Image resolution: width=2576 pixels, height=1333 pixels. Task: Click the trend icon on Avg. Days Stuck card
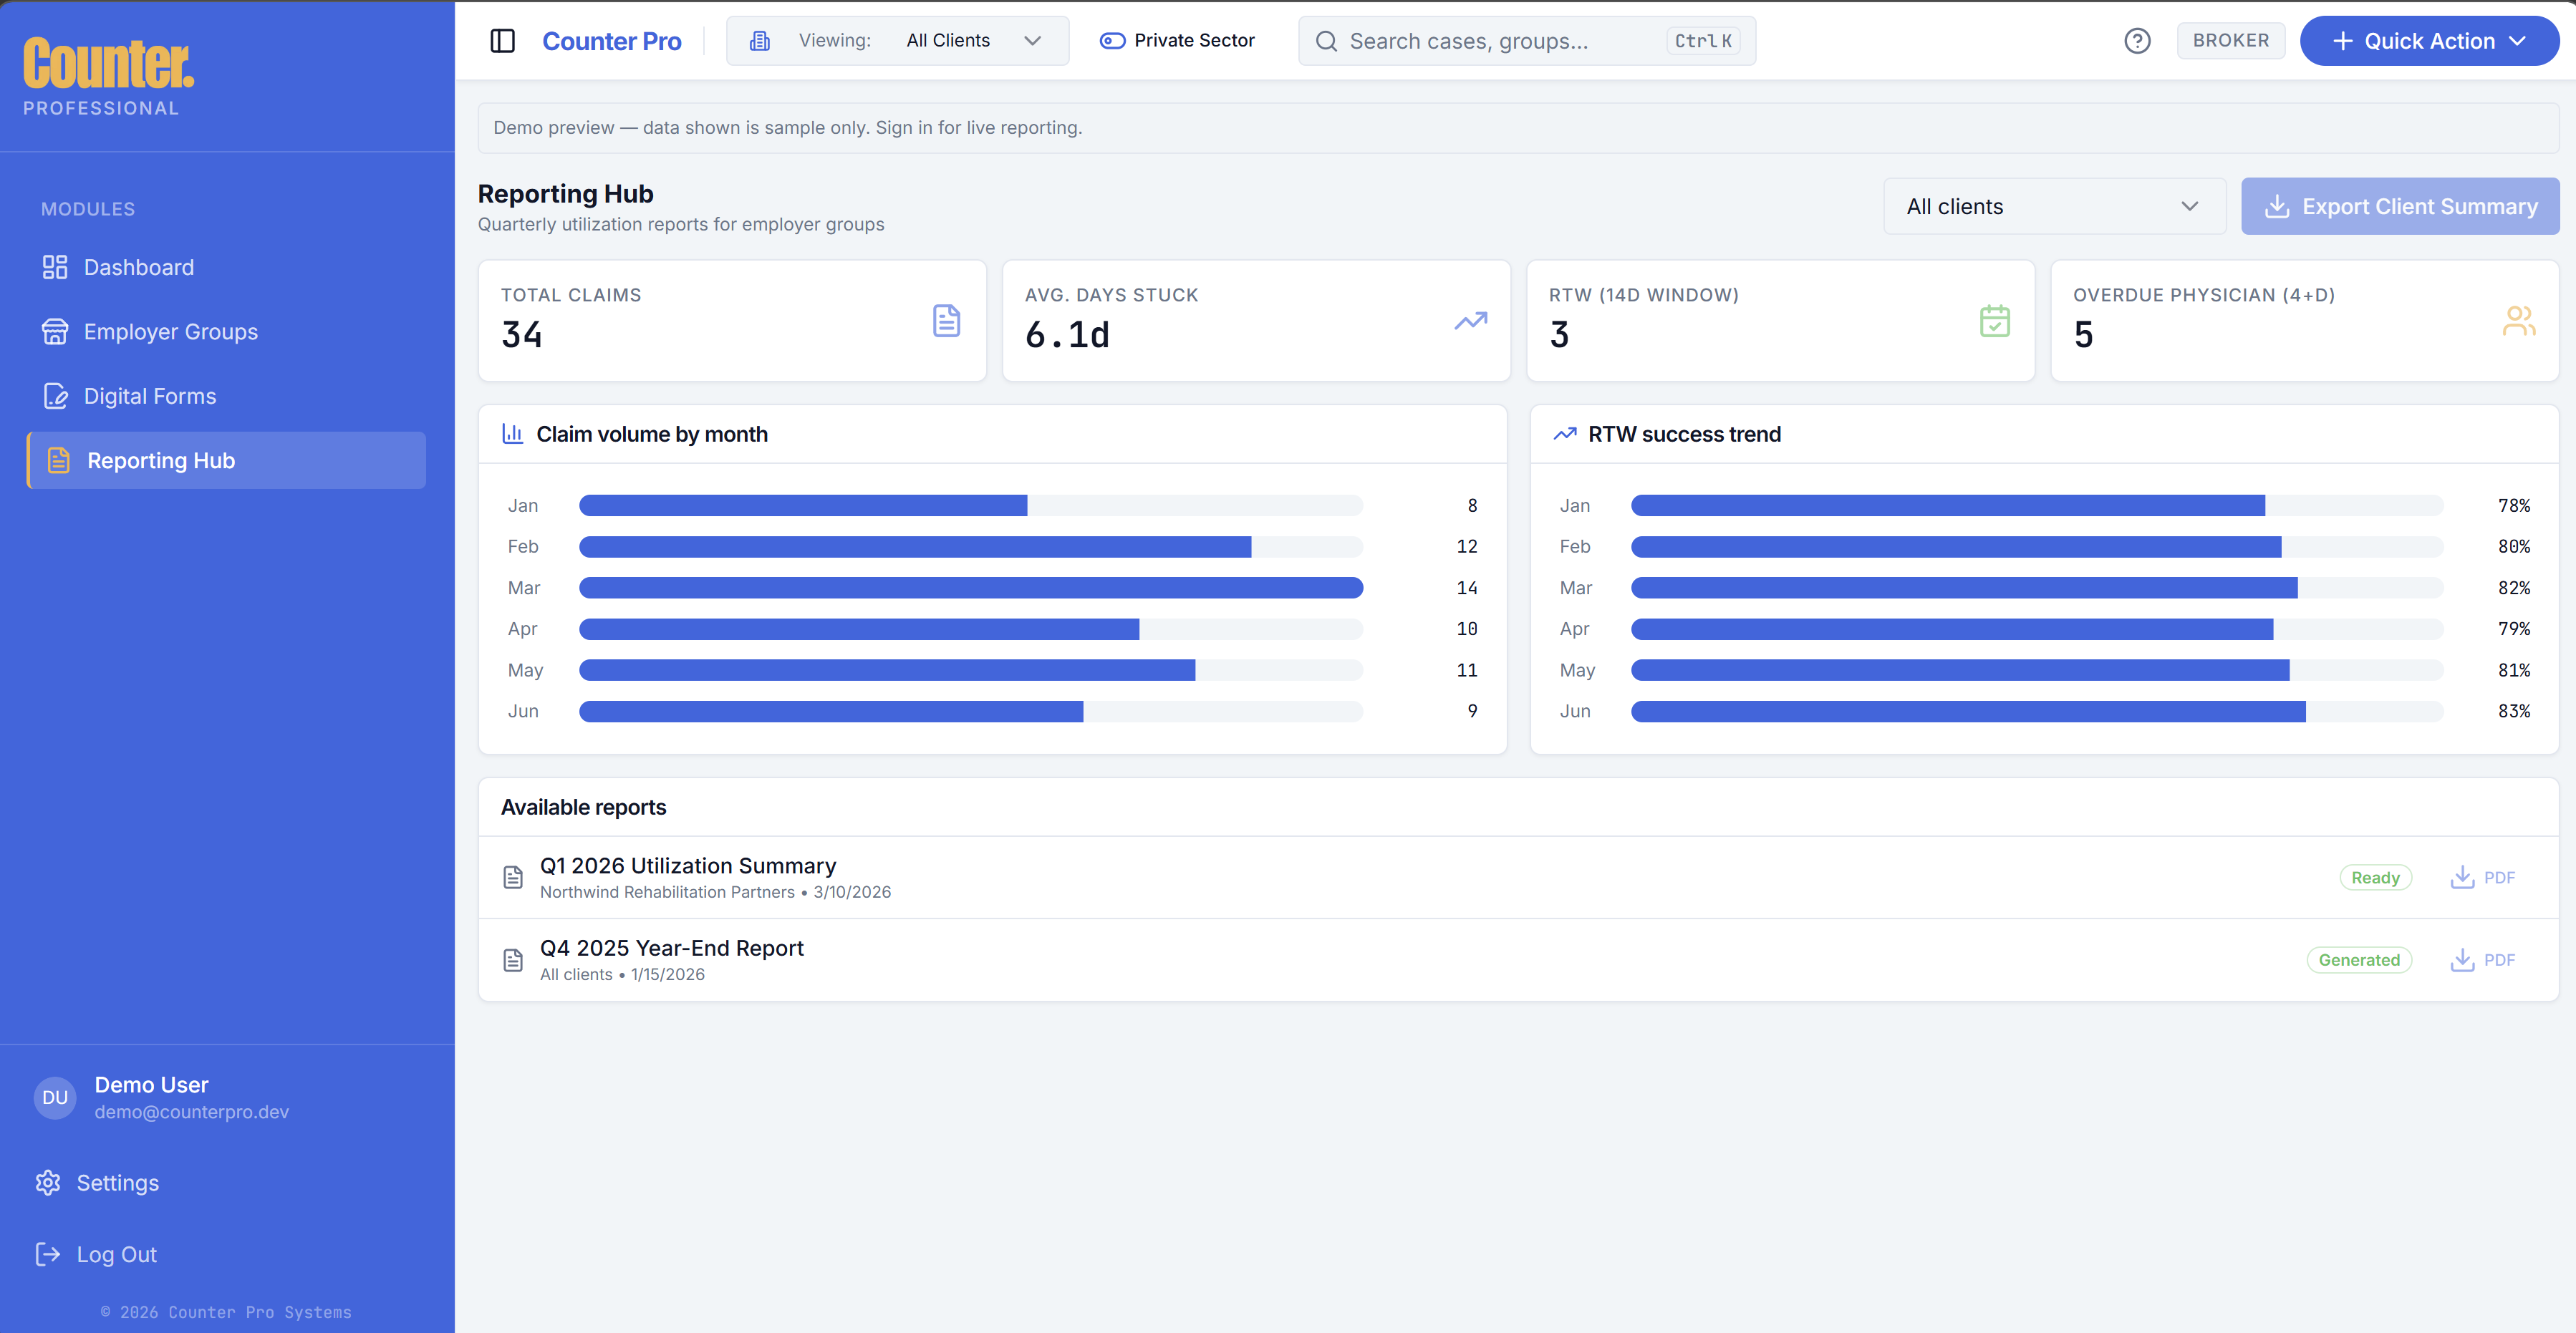pyautogui.click(x=1470, y=321)
